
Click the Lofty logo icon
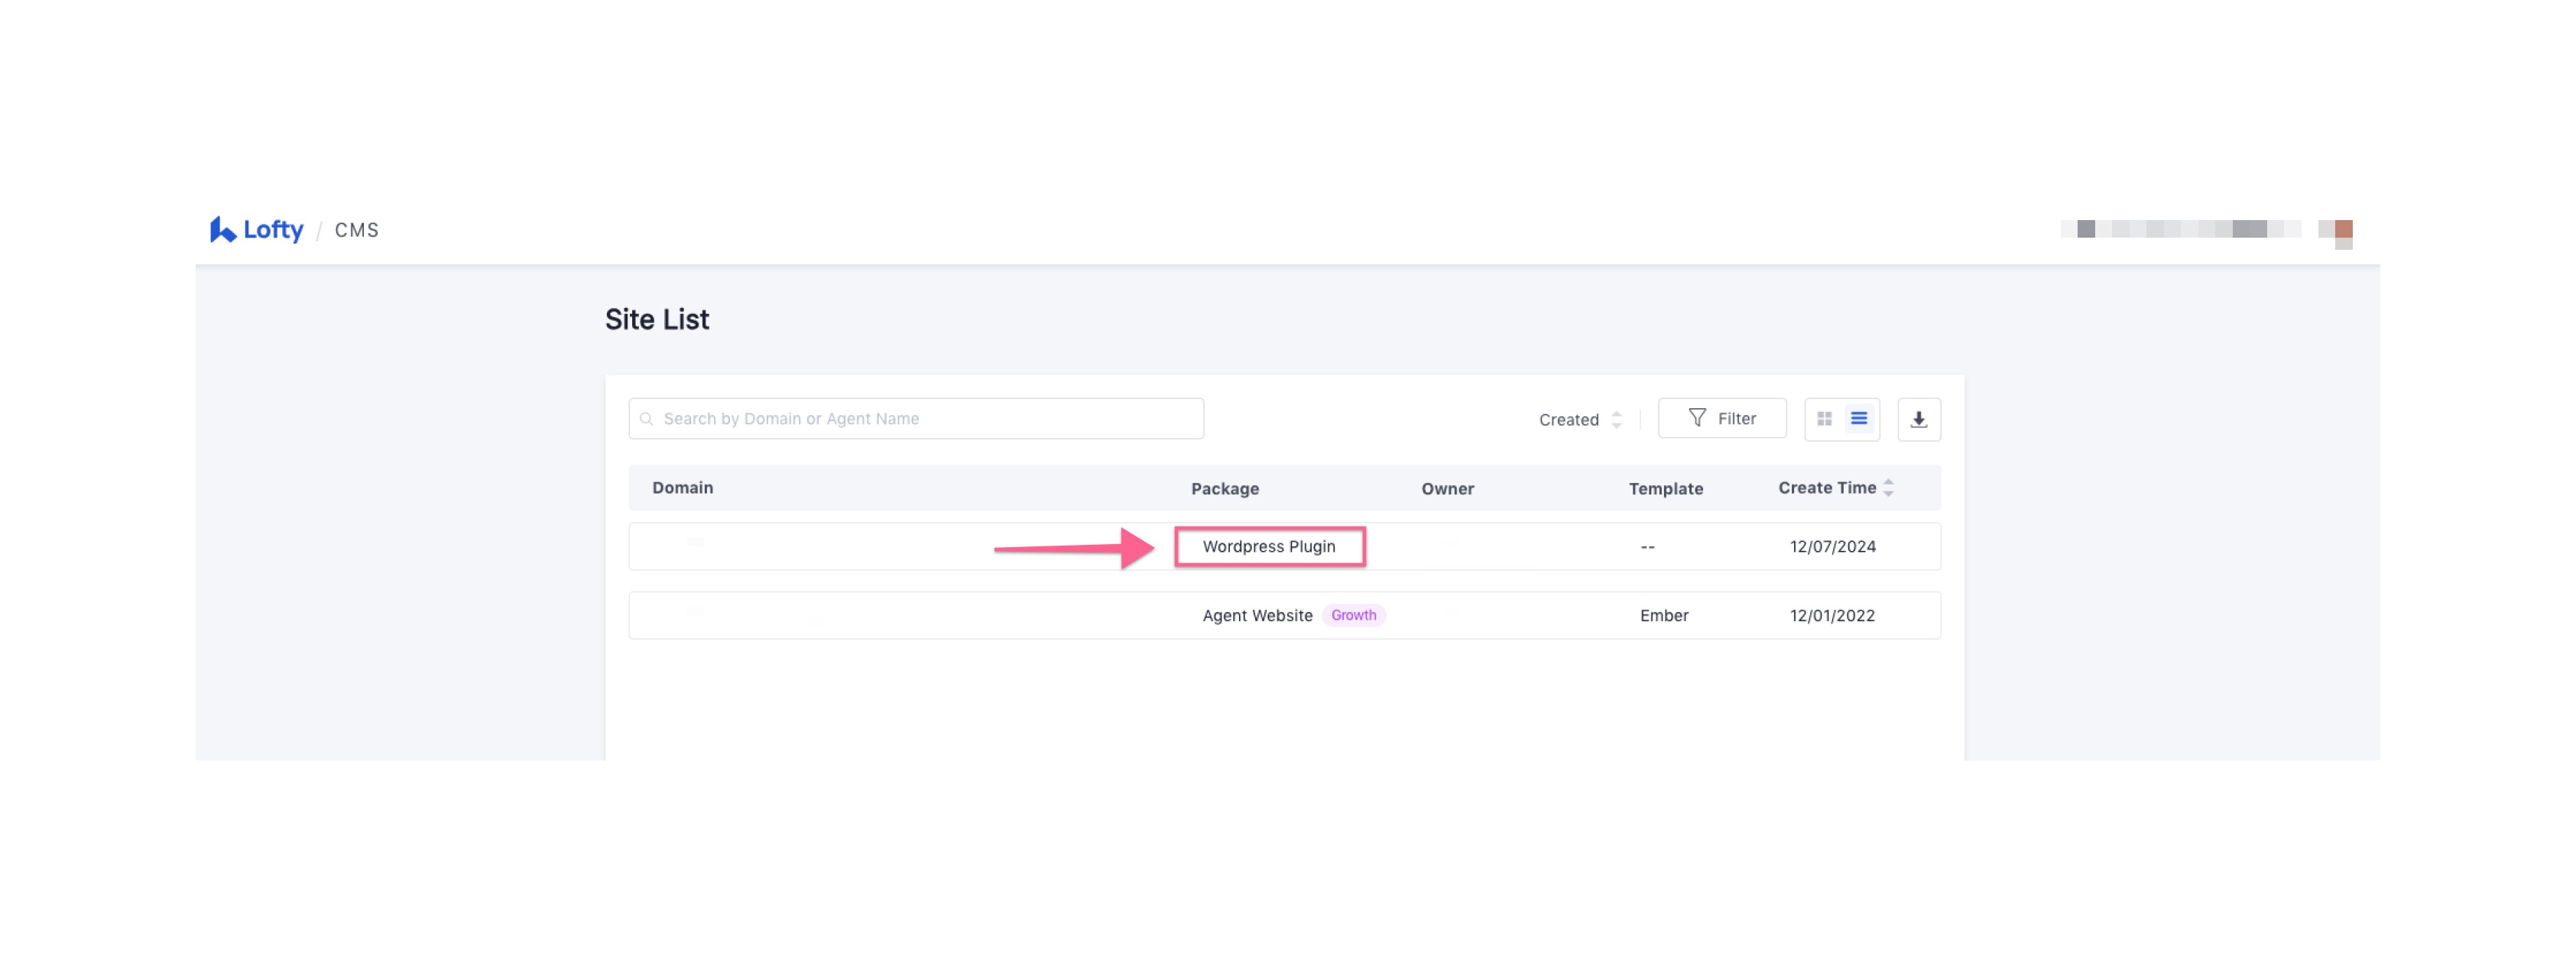tap(222, 229)
